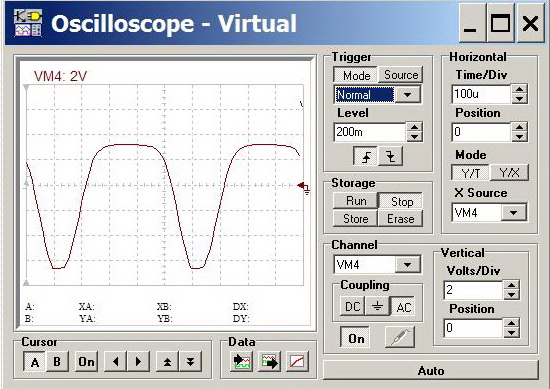Click the Auto button
This screenshot has width=550, height=389.
click(x=431, y=370)
